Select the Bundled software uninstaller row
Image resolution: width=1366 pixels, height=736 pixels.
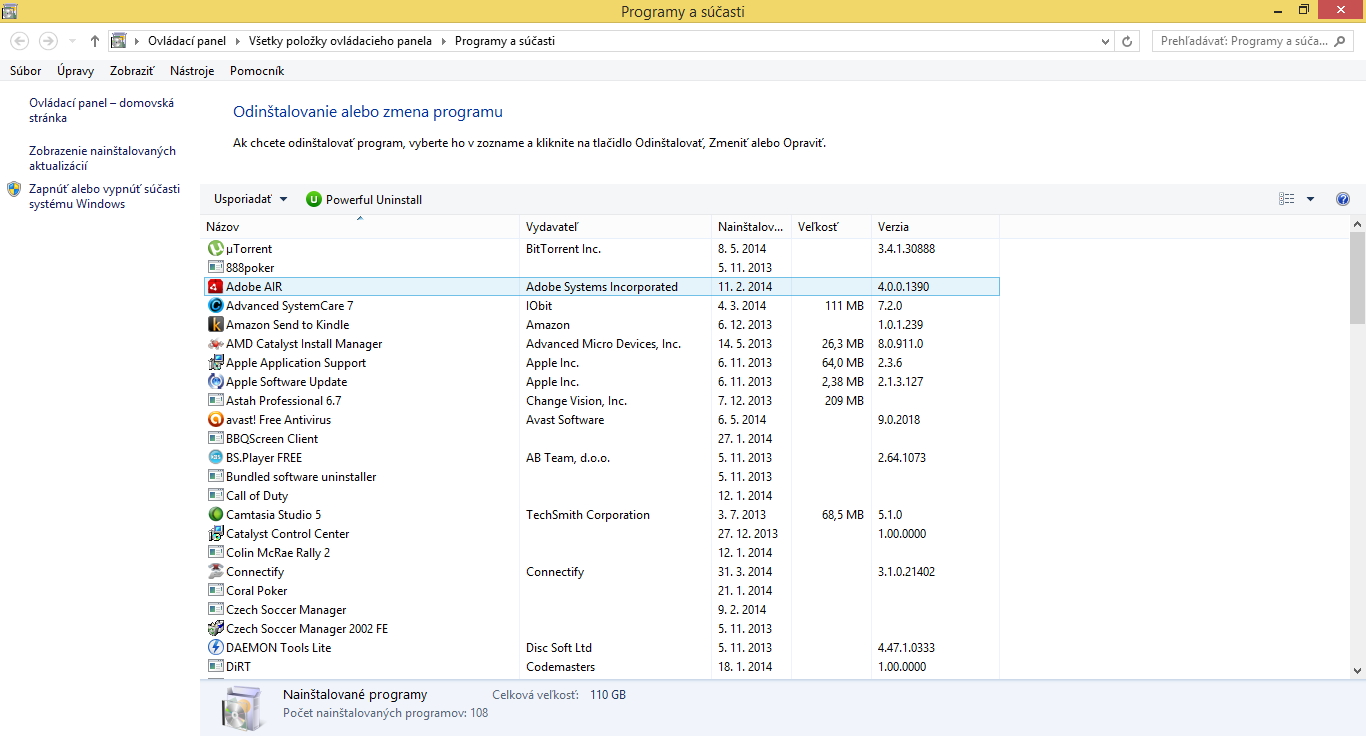[600, 476]
